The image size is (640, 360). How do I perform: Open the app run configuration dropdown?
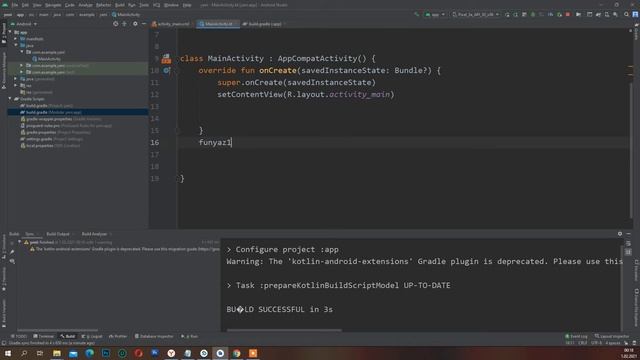click(435, 14)
